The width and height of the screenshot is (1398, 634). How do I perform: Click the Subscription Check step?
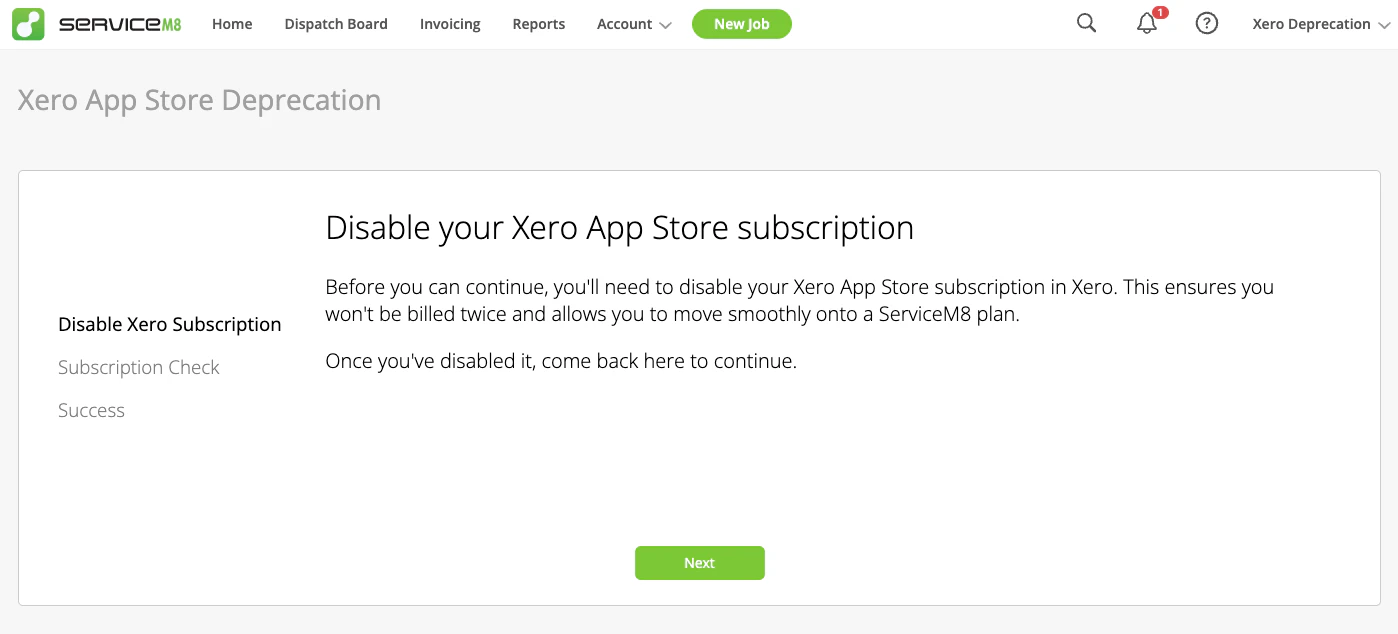point(138,367)
